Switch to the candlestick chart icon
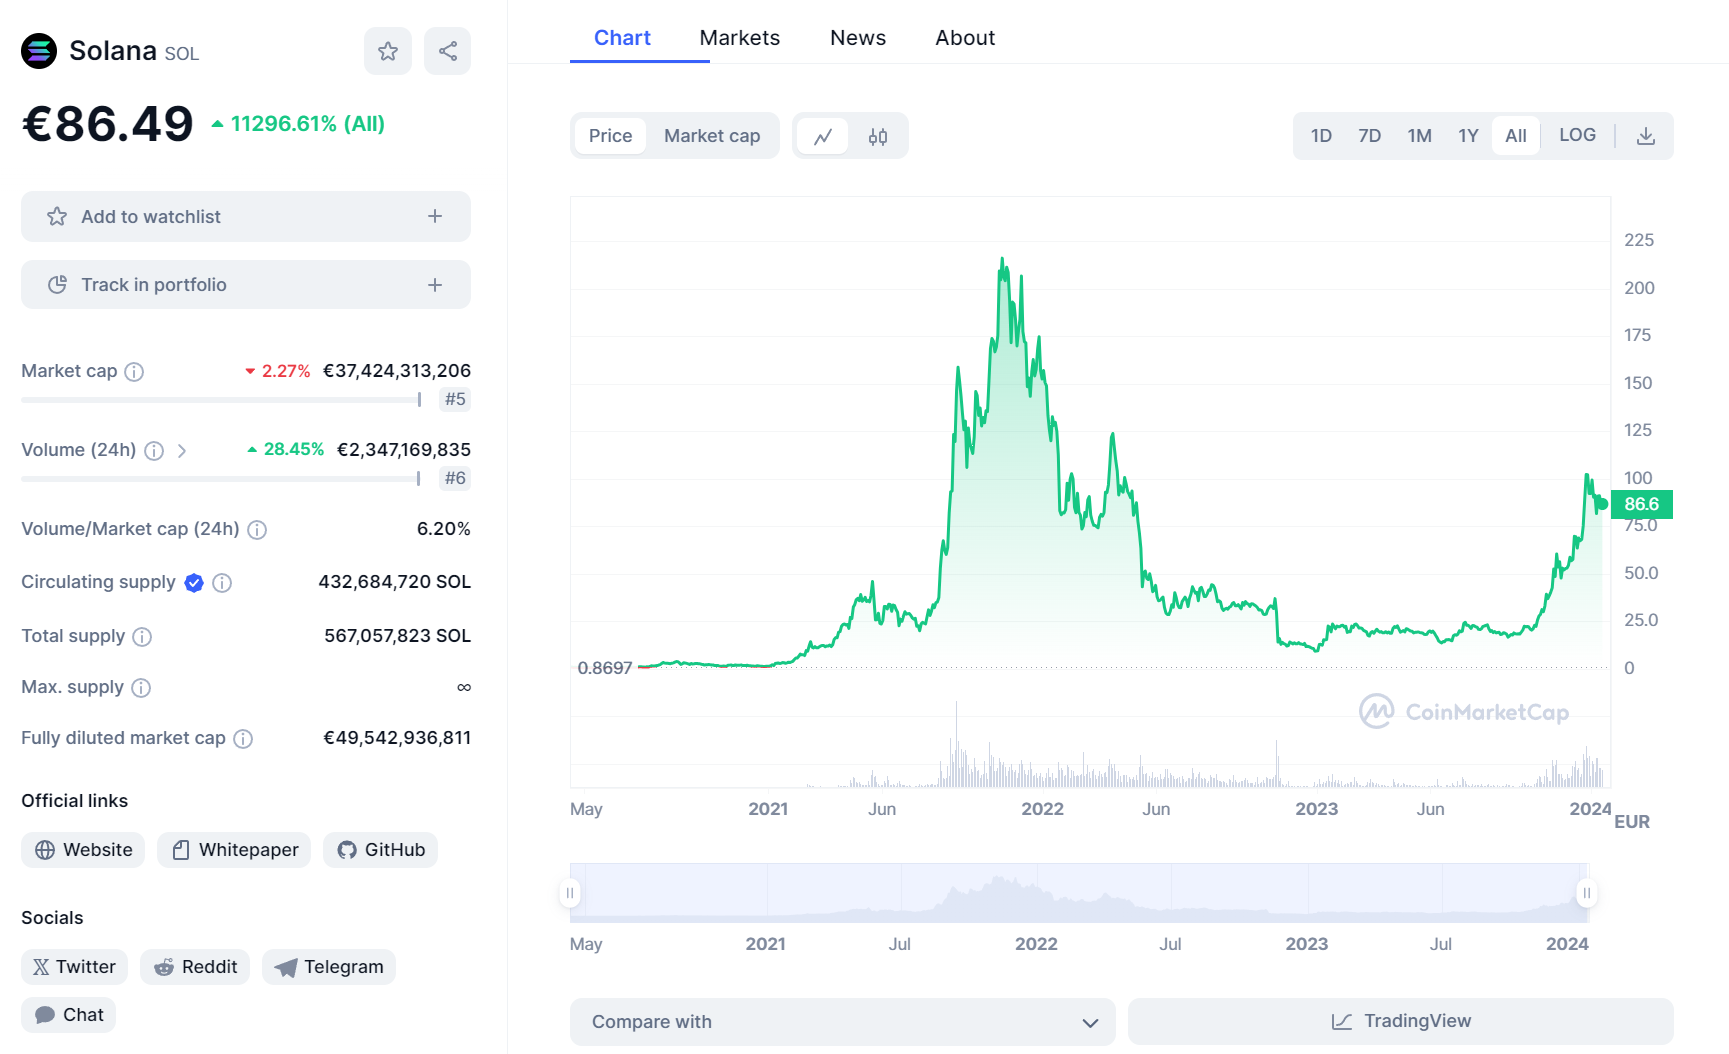The image size is (1729, 1054). tap(878, 136)
